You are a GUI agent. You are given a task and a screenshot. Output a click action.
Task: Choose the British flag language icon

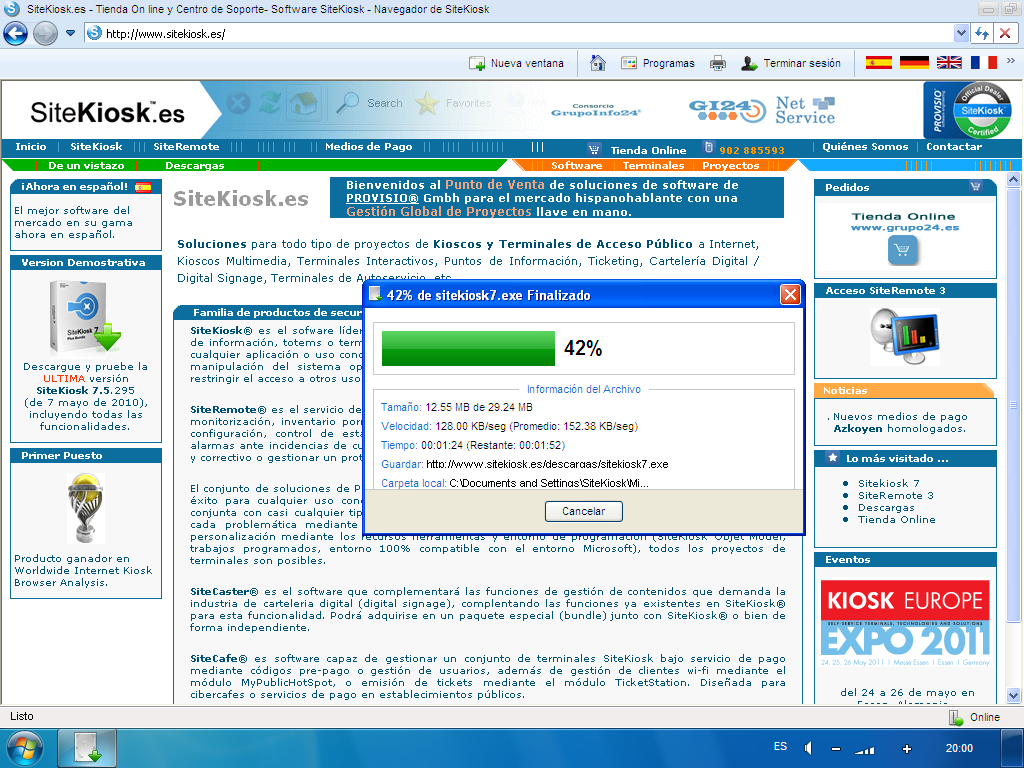click(x=949, y=63)
